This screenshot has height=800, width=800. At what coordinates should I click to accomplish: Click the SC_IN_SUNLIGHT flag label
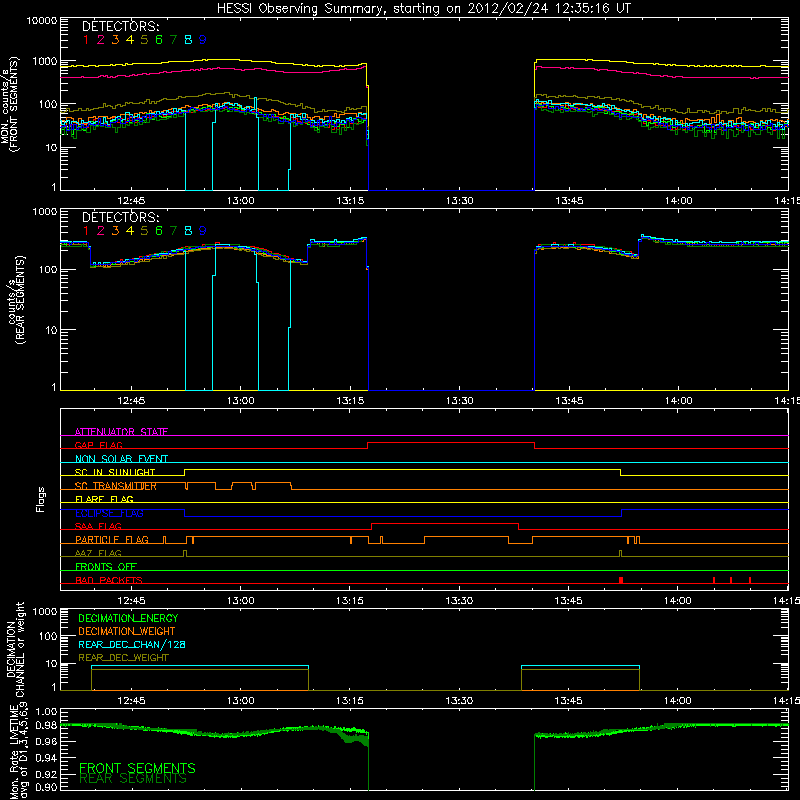(x=115, y=472)
